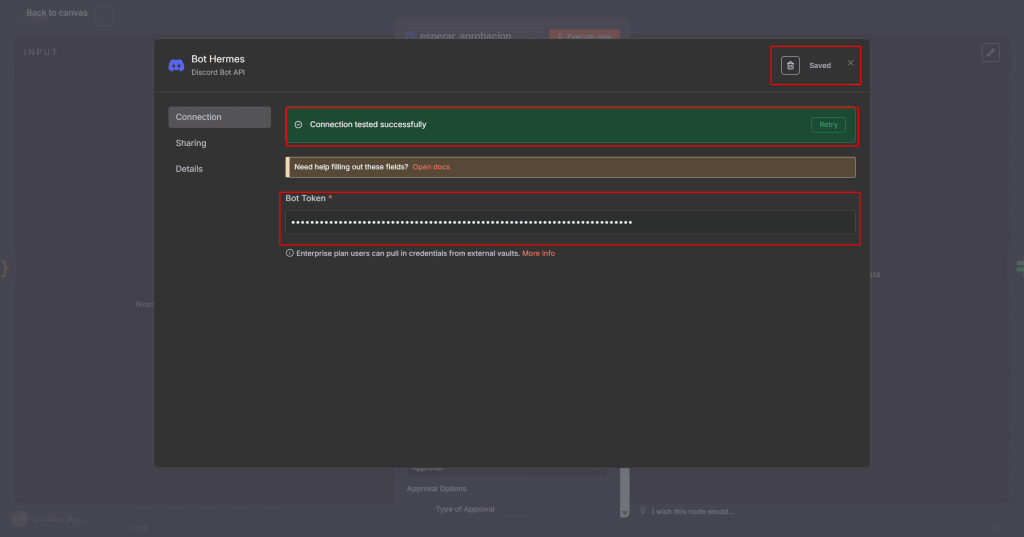Focus the Bot Token input field
The width and height of the screenshot is (1024, 537).
coord(569,222)
